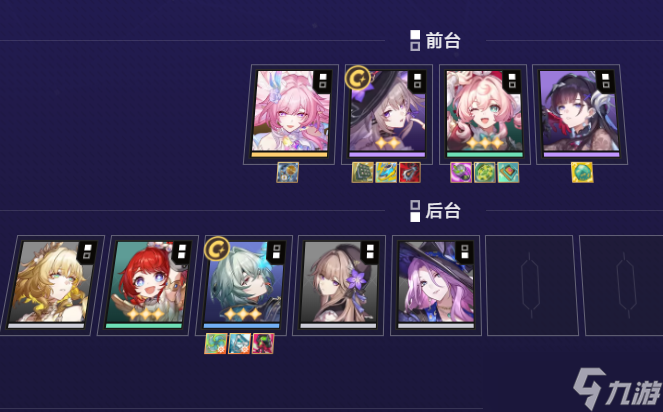
Task: Toggle position indicator on the blonde character card
Action: (x=87, y=251)
